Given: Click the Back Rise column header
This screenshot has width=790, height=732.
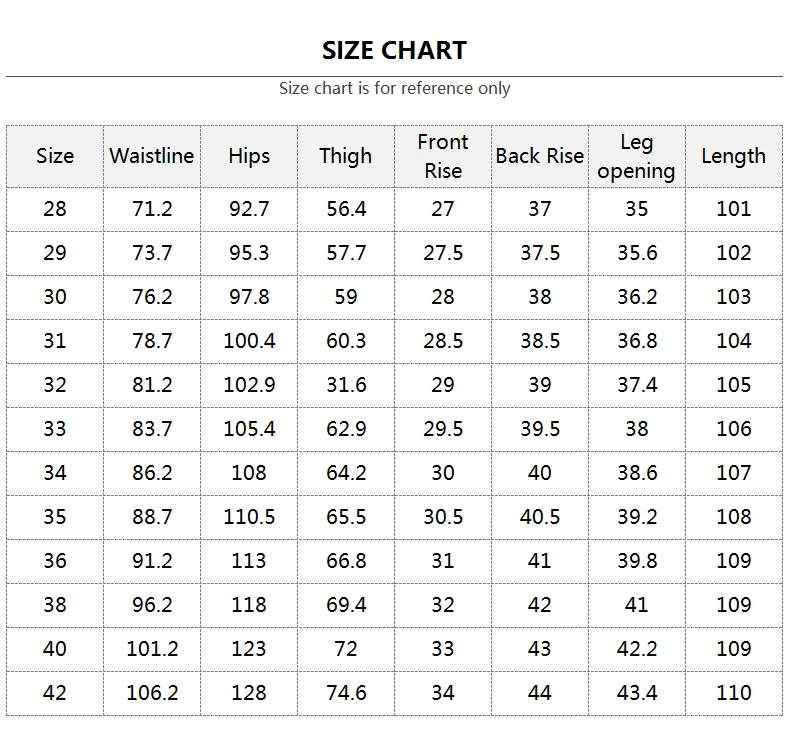Looking at the screenshot, I should [539, 156].
